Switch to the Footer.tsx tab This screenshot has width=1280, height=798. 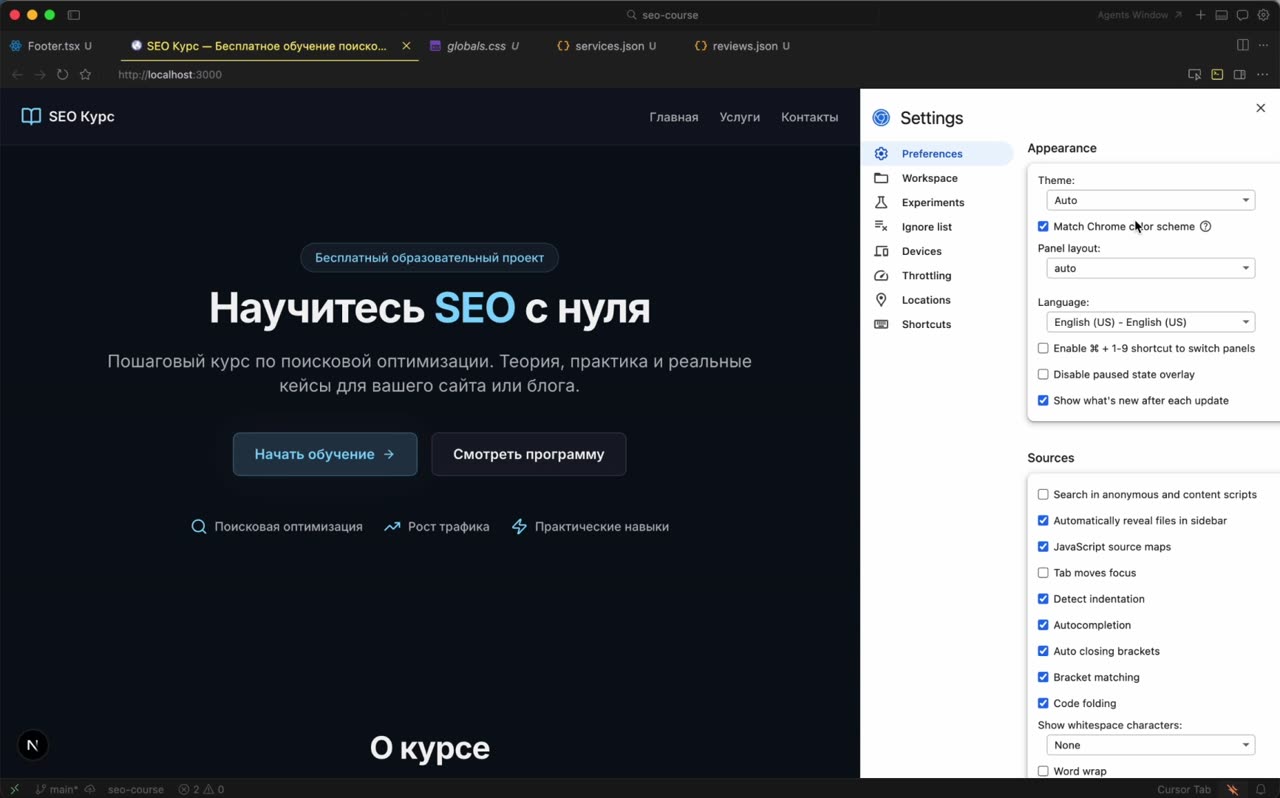[52, 46]
